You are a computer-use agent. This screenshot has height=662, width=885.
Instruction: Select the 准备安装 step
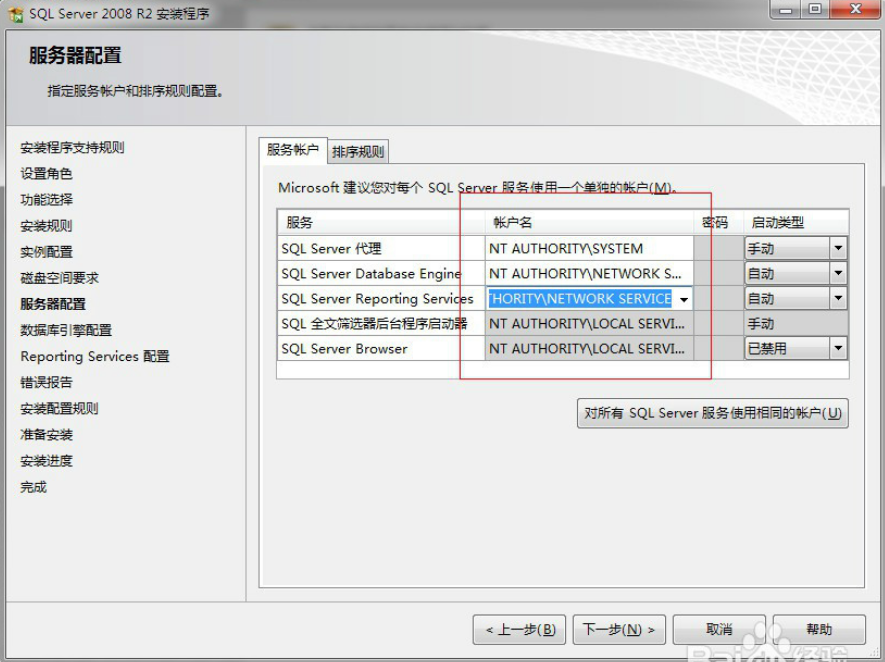tap(46, 435)
